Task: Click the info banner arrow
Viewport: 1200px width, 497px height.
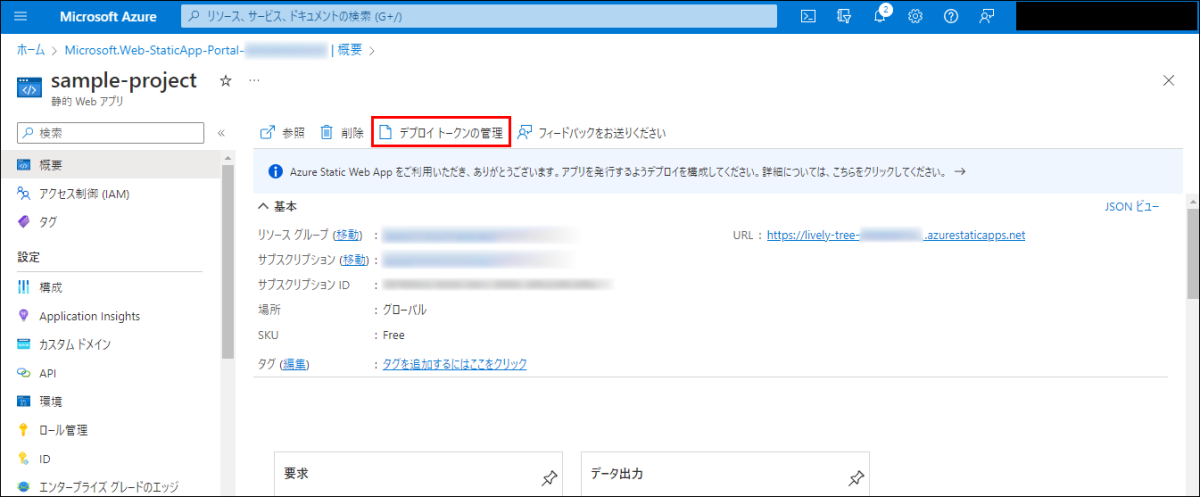Action: pyautogui.click(x=960, y=172)
